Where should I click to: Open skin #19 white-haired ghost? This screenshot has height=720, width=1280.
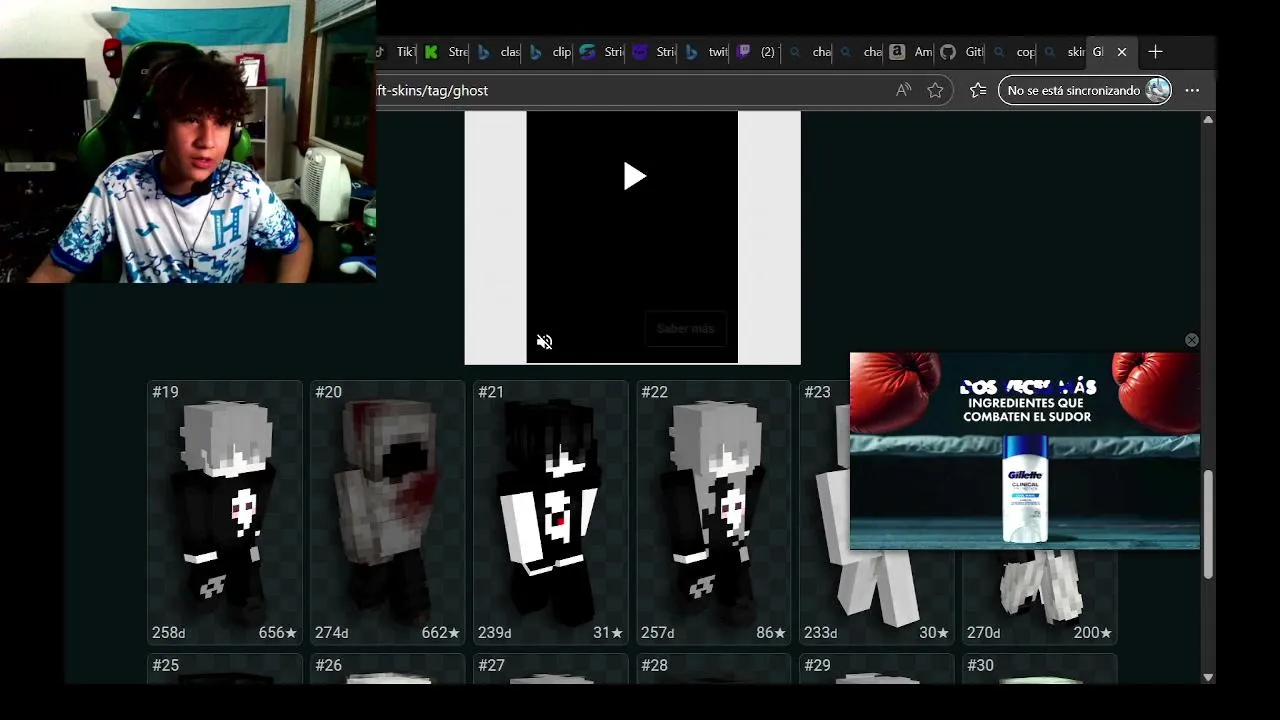(225, 513)
